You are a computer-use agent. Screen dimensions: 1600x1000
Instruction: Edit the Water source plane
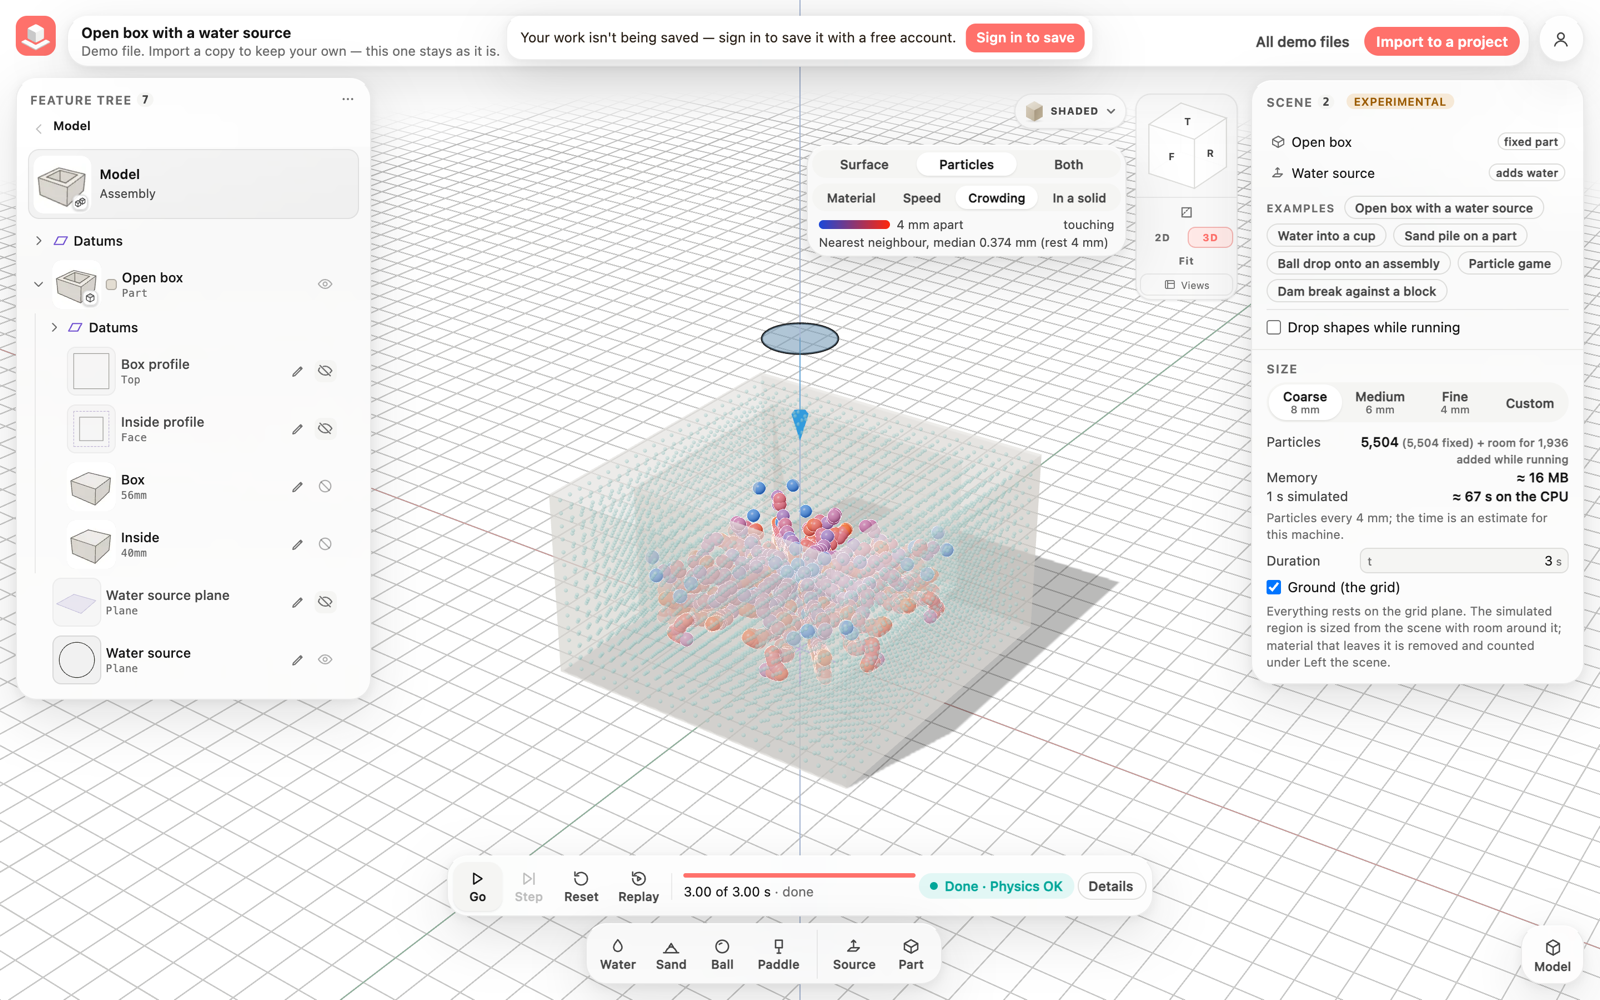(297, 602)
